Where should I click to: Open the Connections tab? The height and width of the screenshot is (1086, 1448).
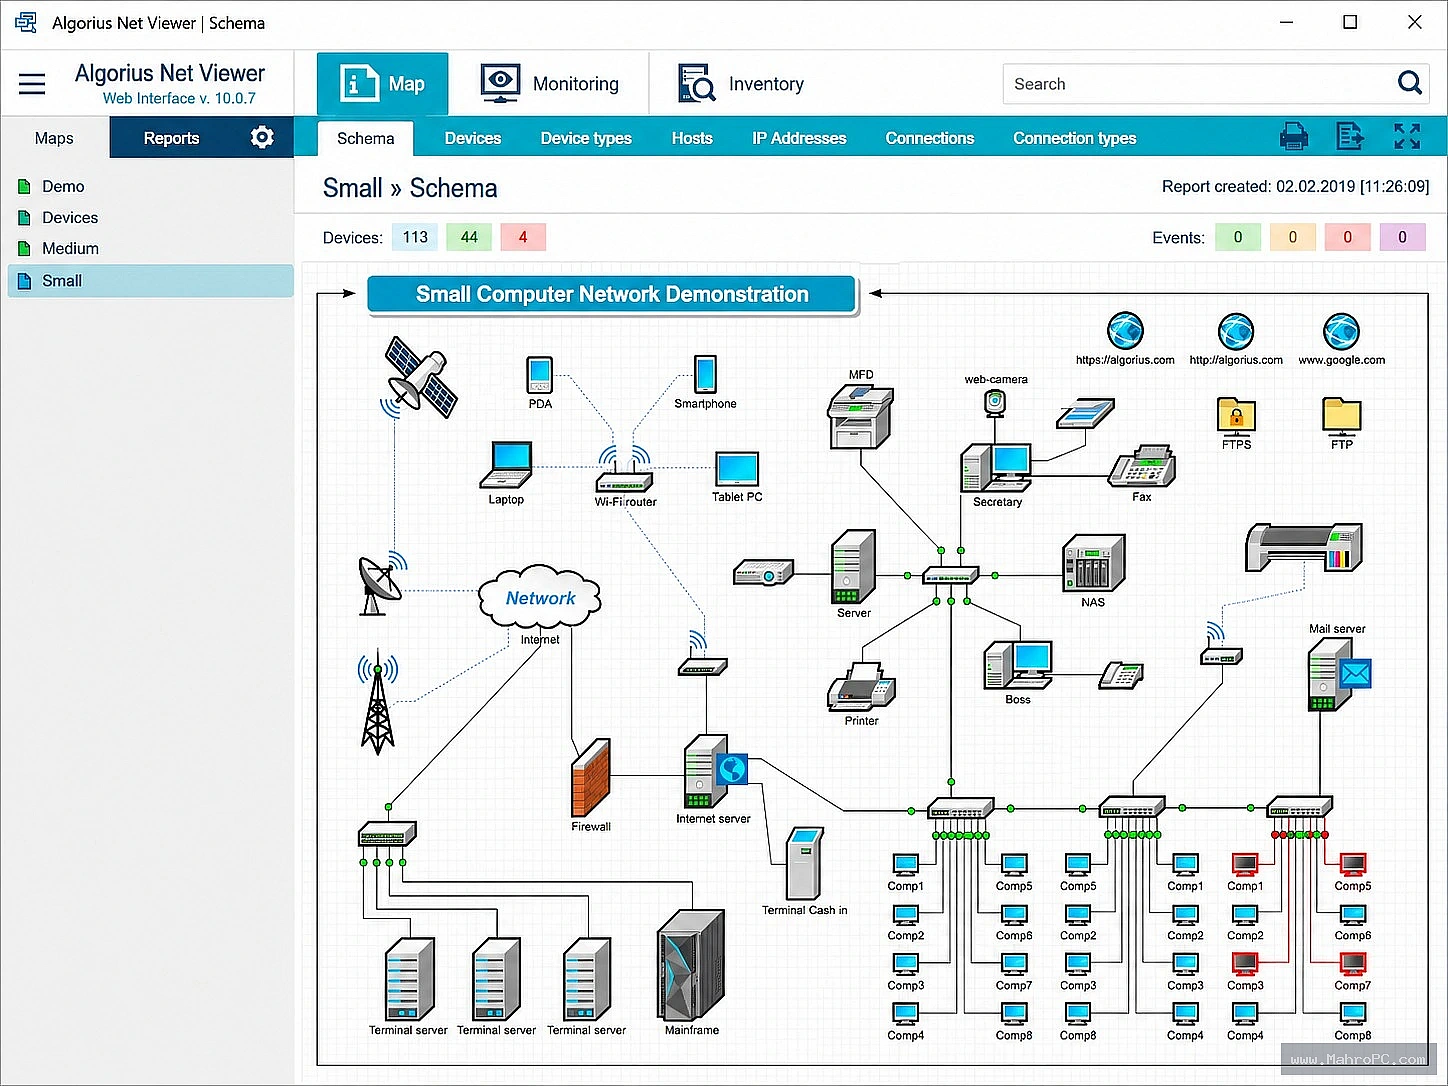coord(930,138)
